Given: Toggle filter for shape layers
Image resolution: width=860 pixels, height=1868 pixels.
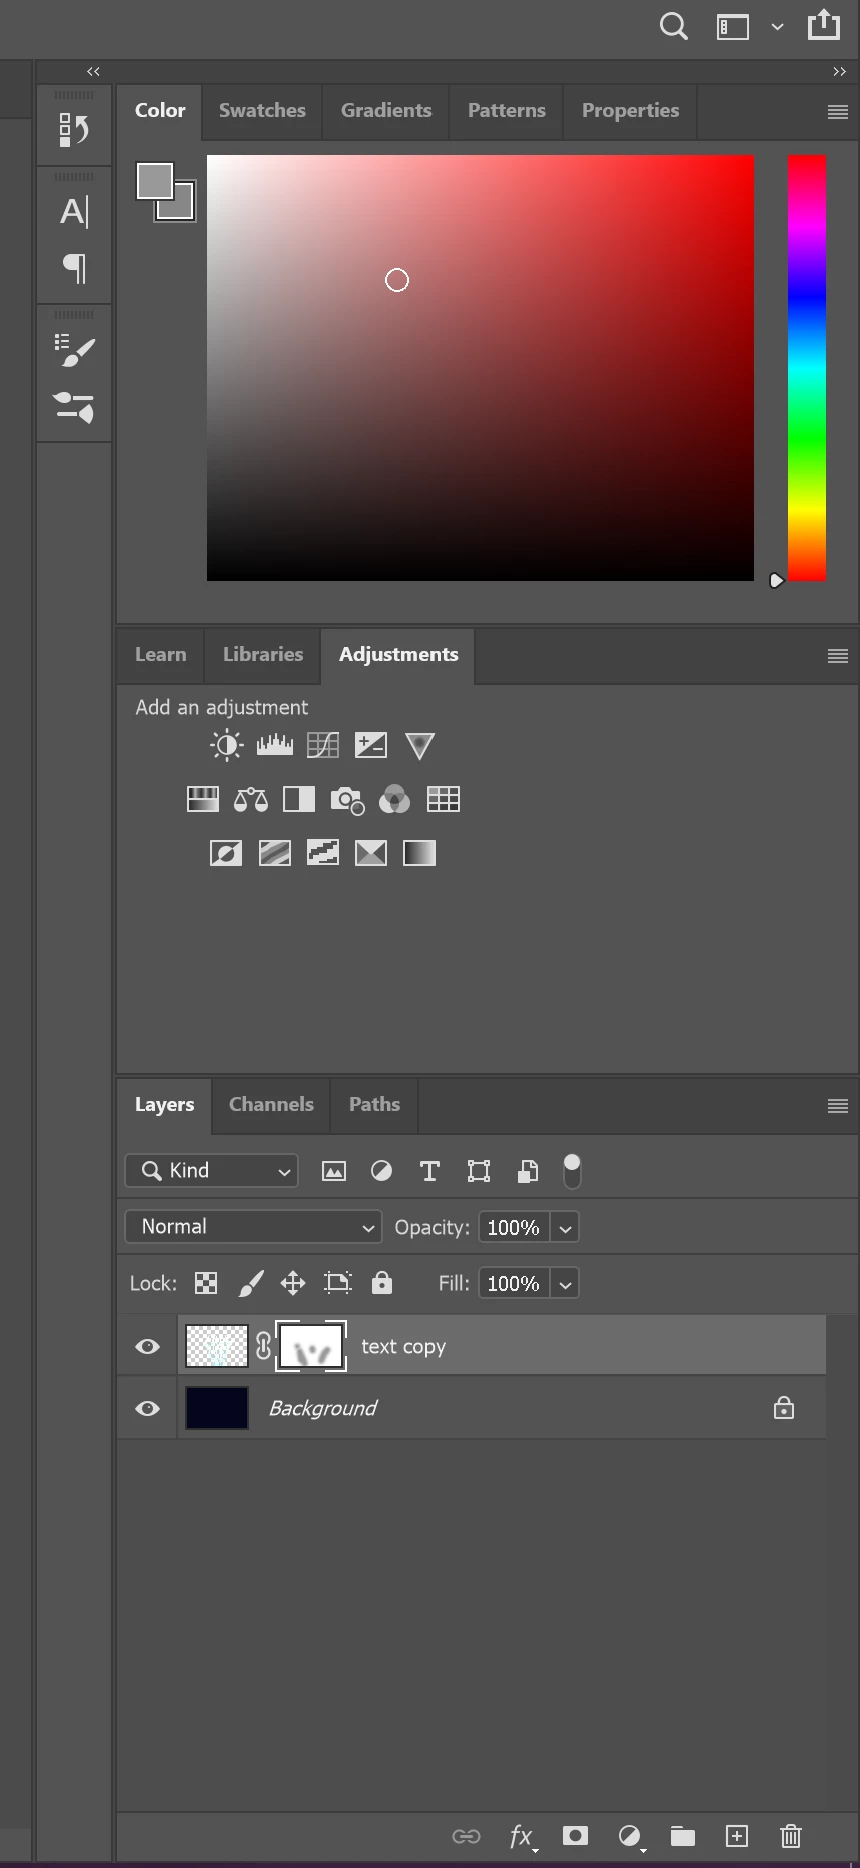Looking at the screenshot, I should (479, 1171).
